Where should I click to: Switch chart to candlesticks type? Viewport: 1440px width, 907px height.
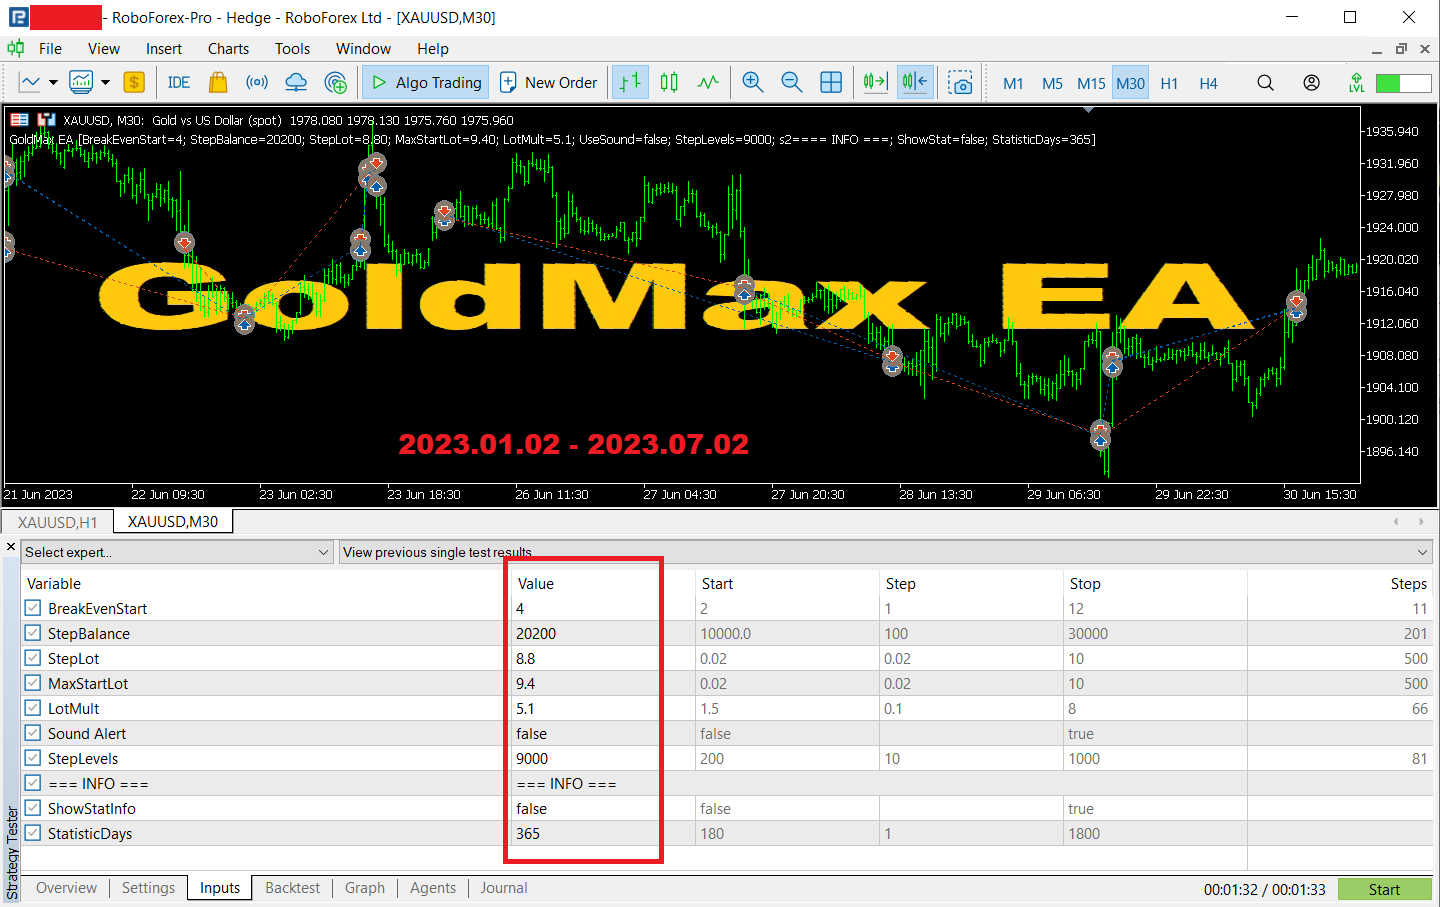[x=669, y=83]
